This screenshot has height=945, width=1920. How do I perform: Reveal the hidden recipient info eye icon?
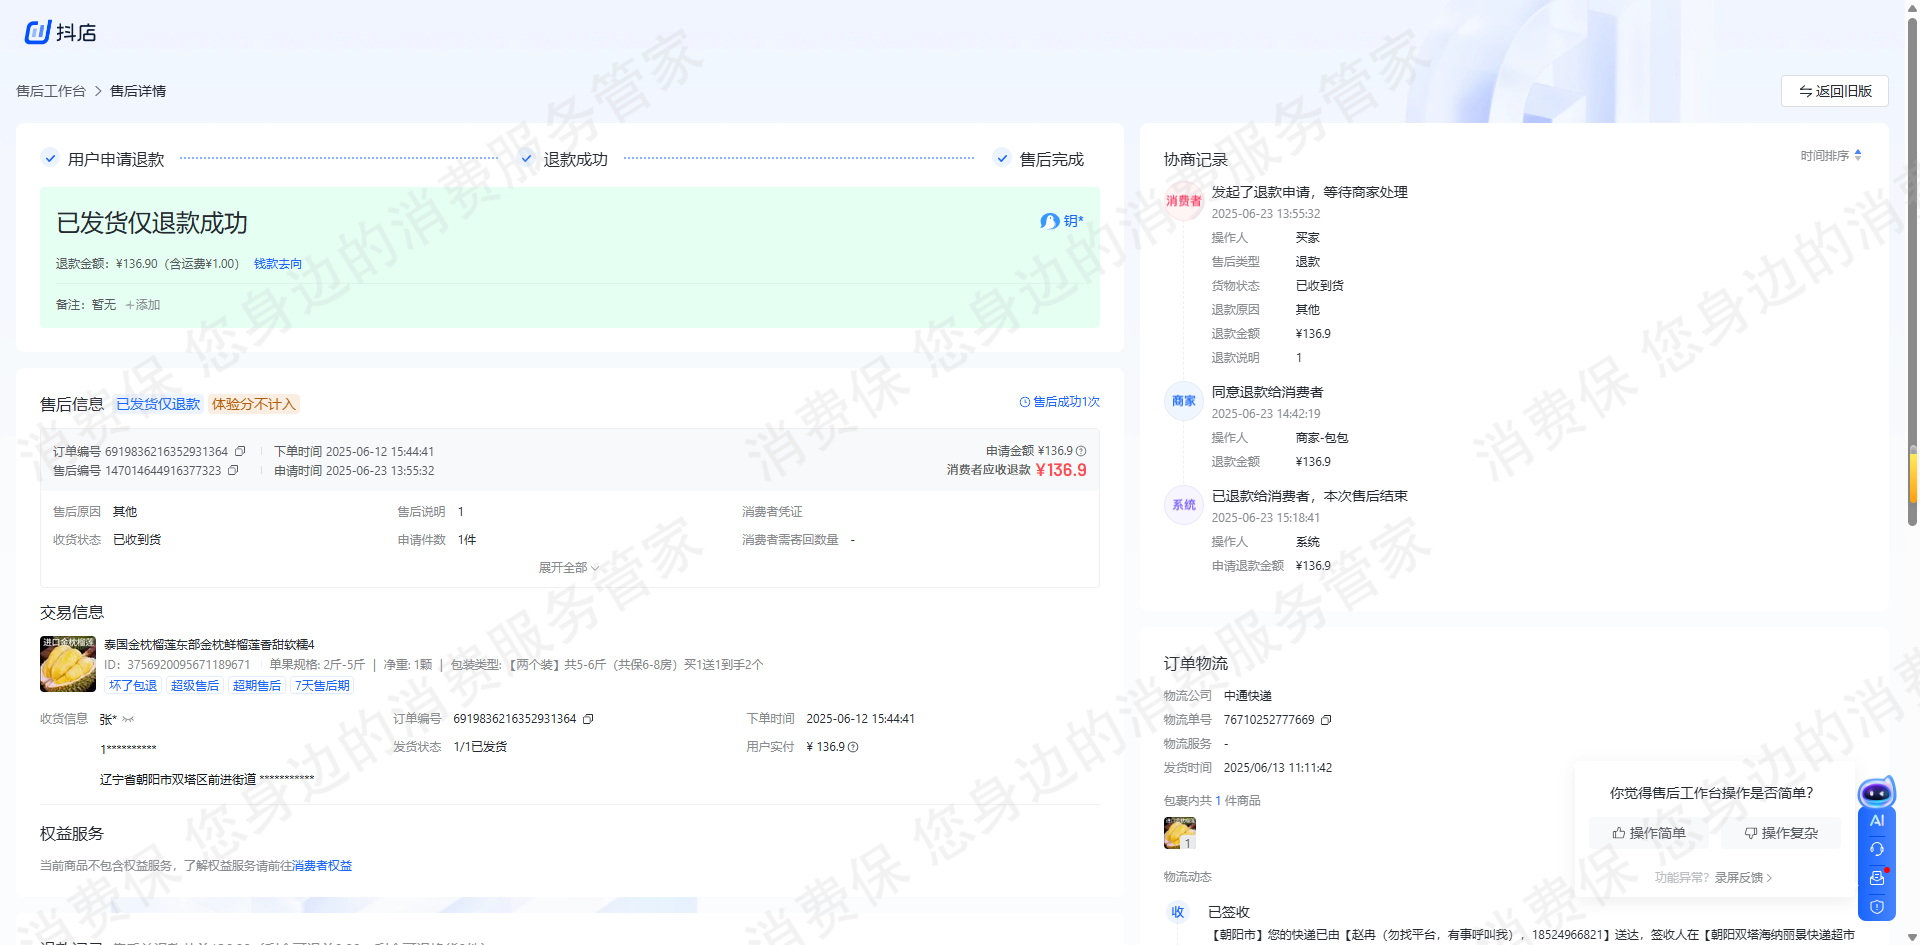click(x=128, y=720)
